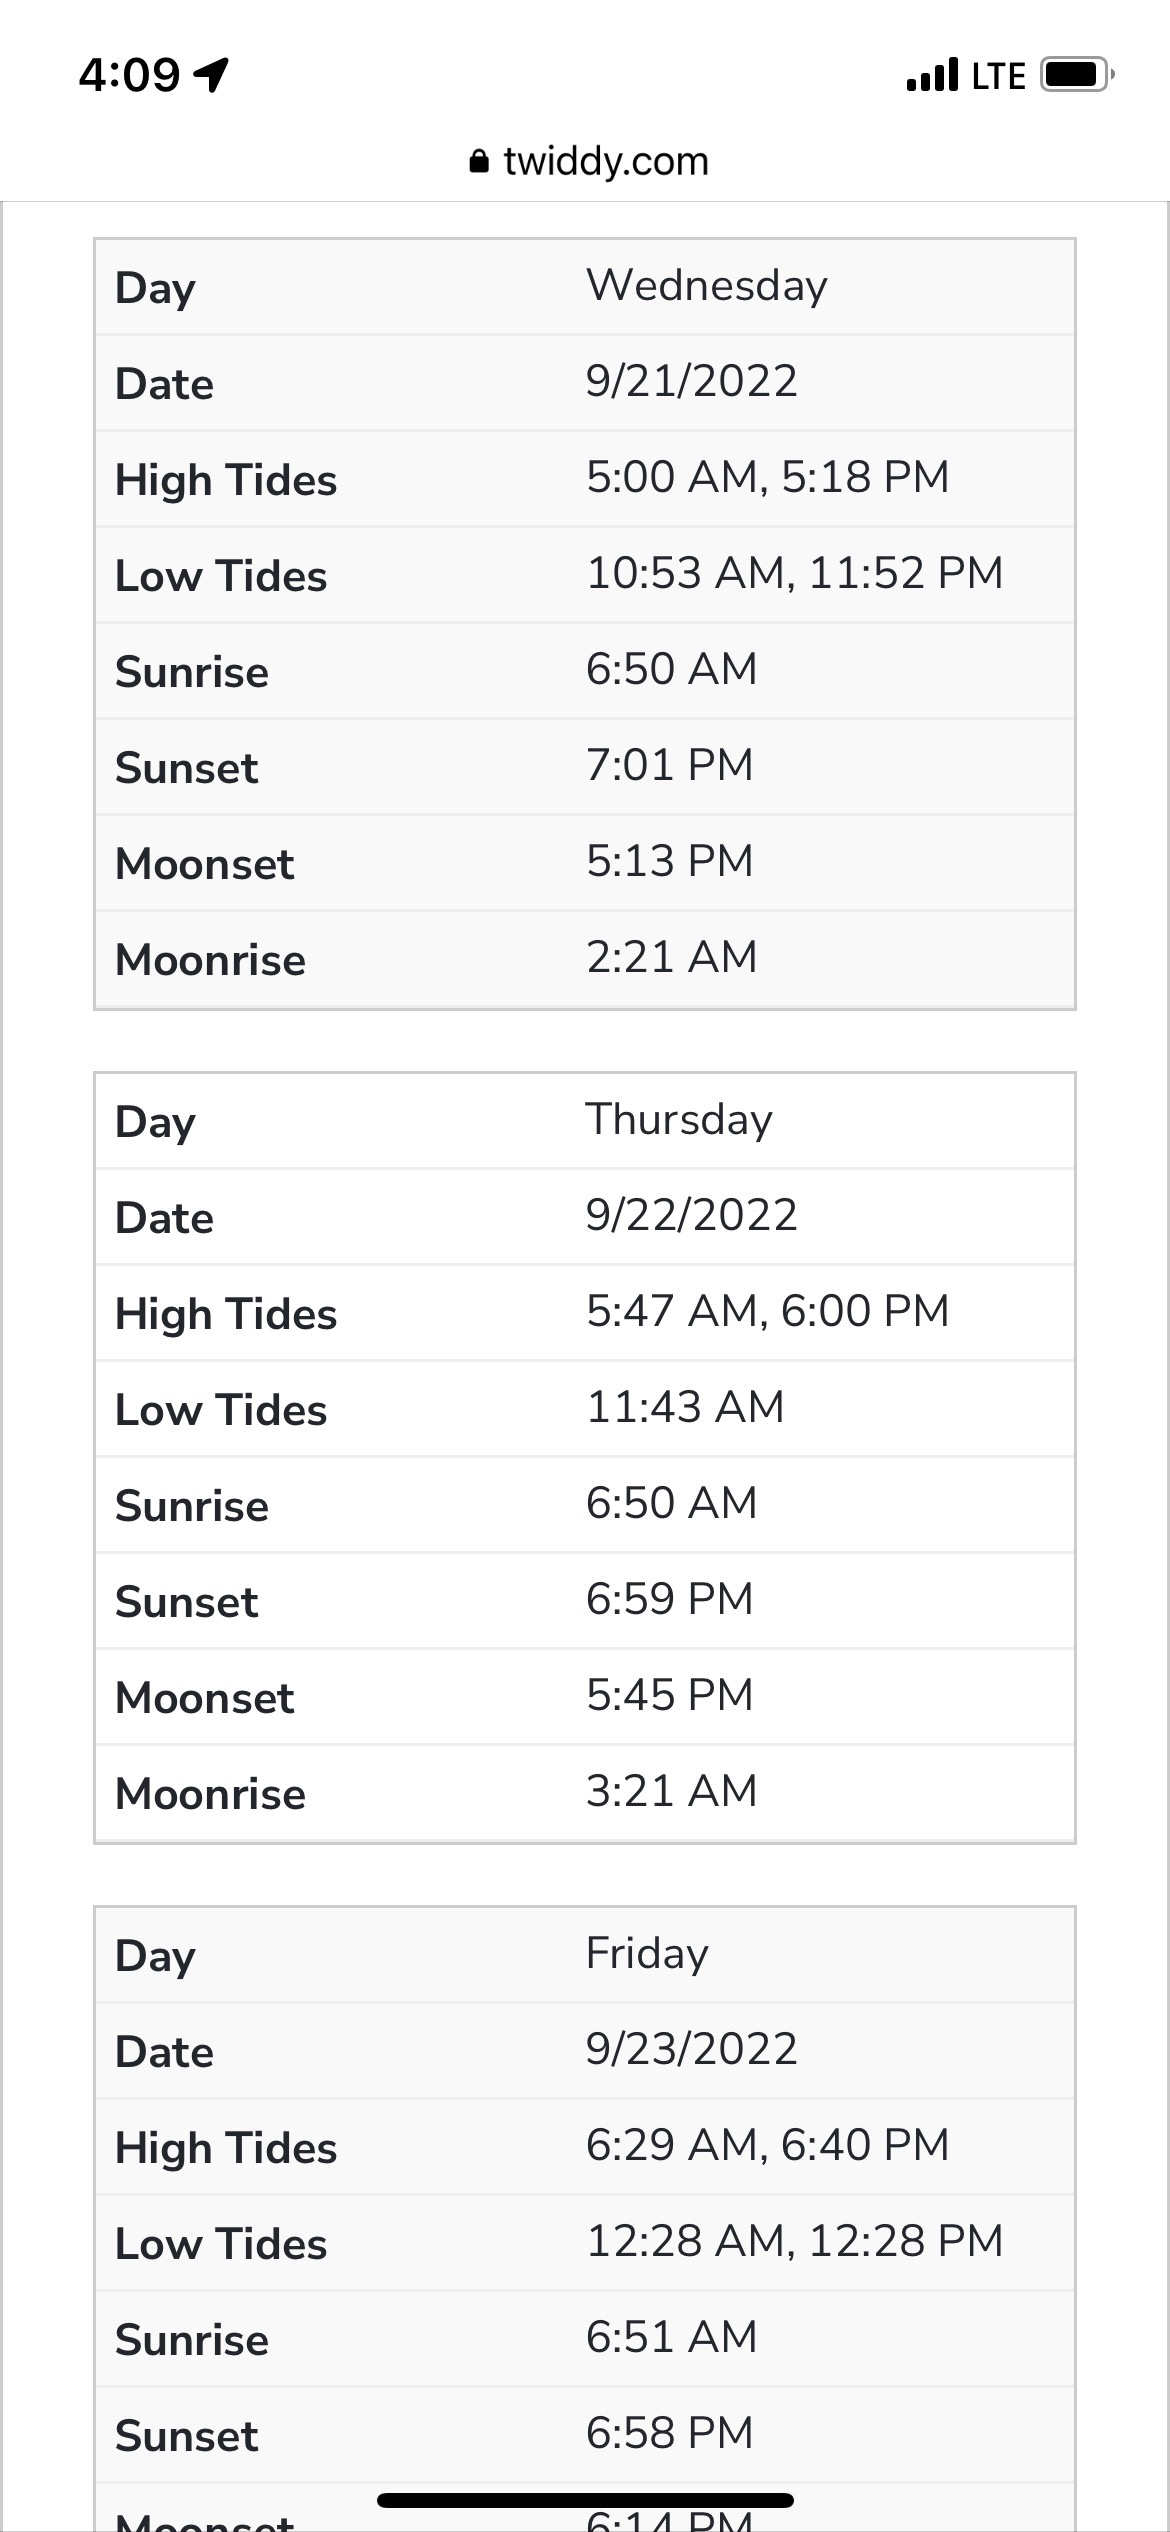Tap the home indicator bar at bottom
This screenshot has height=2532, width=1170.
[x=585, y=2500]
